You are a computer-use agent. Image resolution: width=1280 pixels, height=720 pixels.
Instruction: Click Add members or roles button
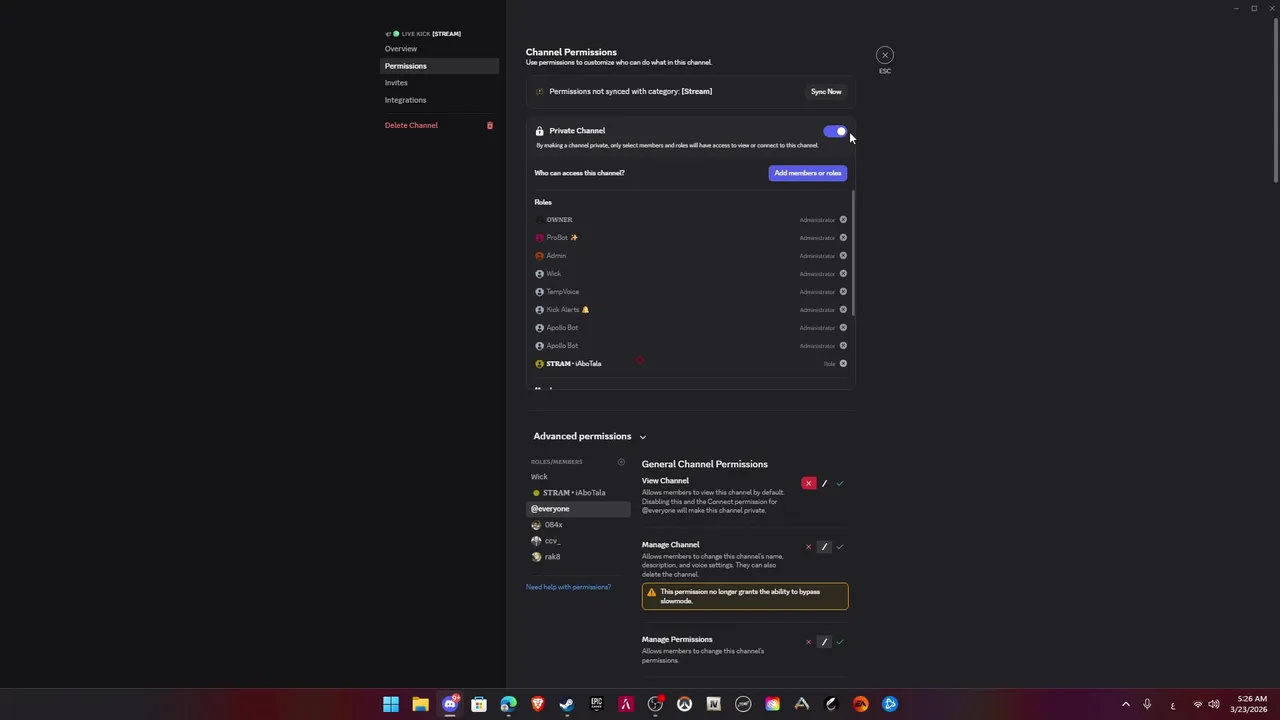[x=808, y=173]
